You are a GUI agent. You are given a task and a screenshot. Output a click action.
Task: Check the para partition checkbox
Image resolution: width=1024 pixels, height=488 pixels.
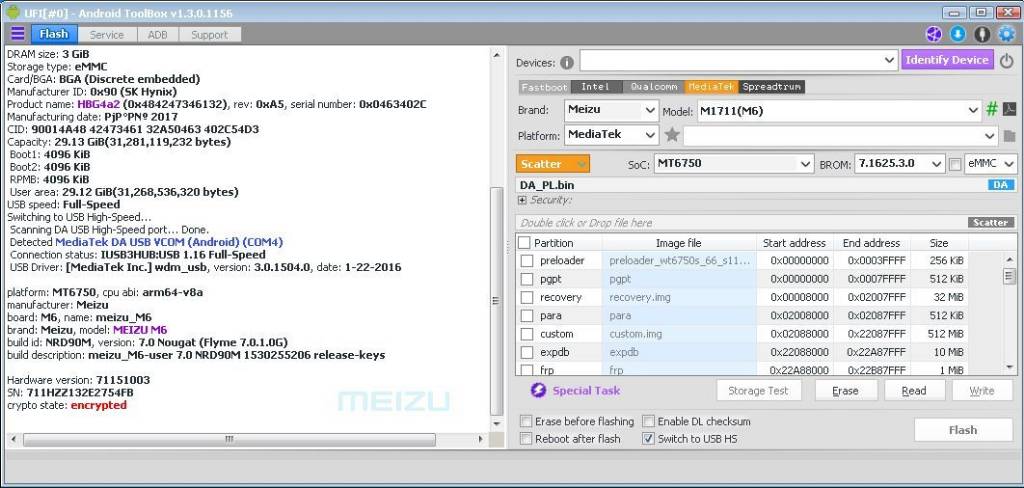click(527, 316)
